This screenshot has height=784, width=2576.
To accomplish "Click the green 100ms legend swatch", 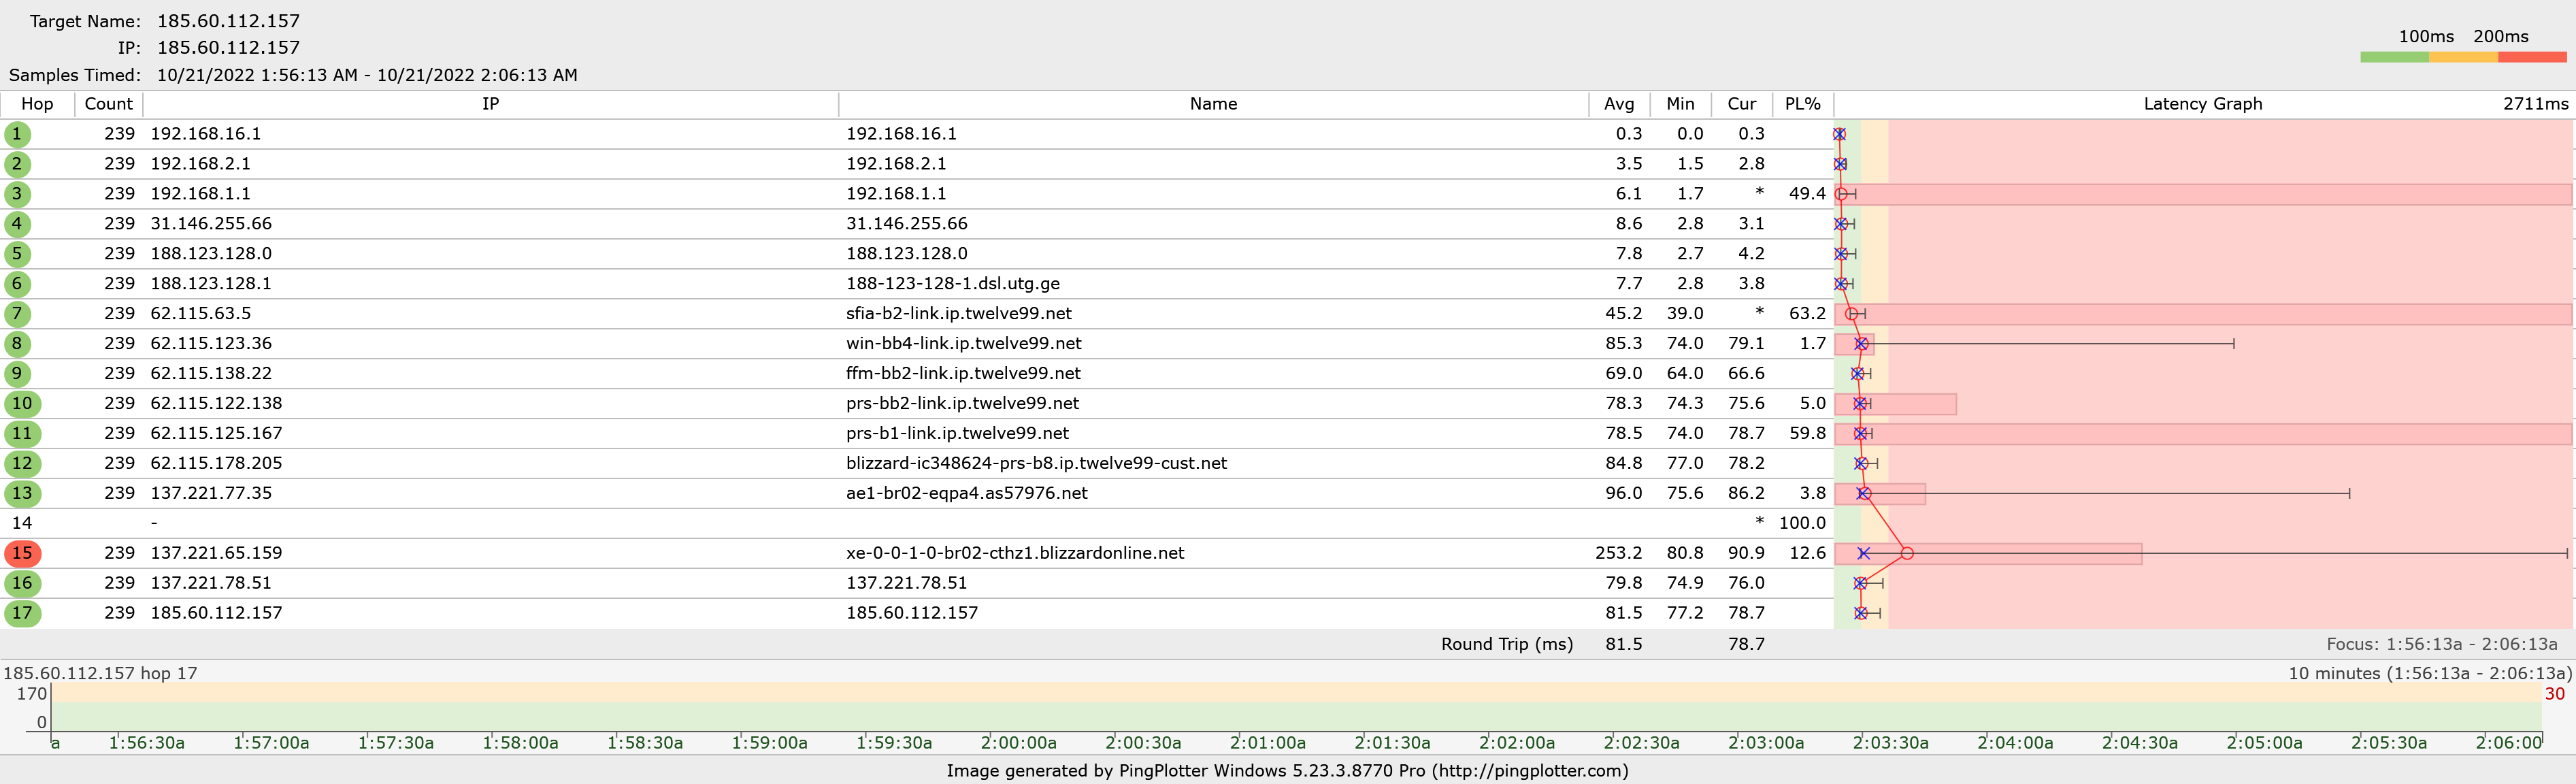I will (2394, 57).
